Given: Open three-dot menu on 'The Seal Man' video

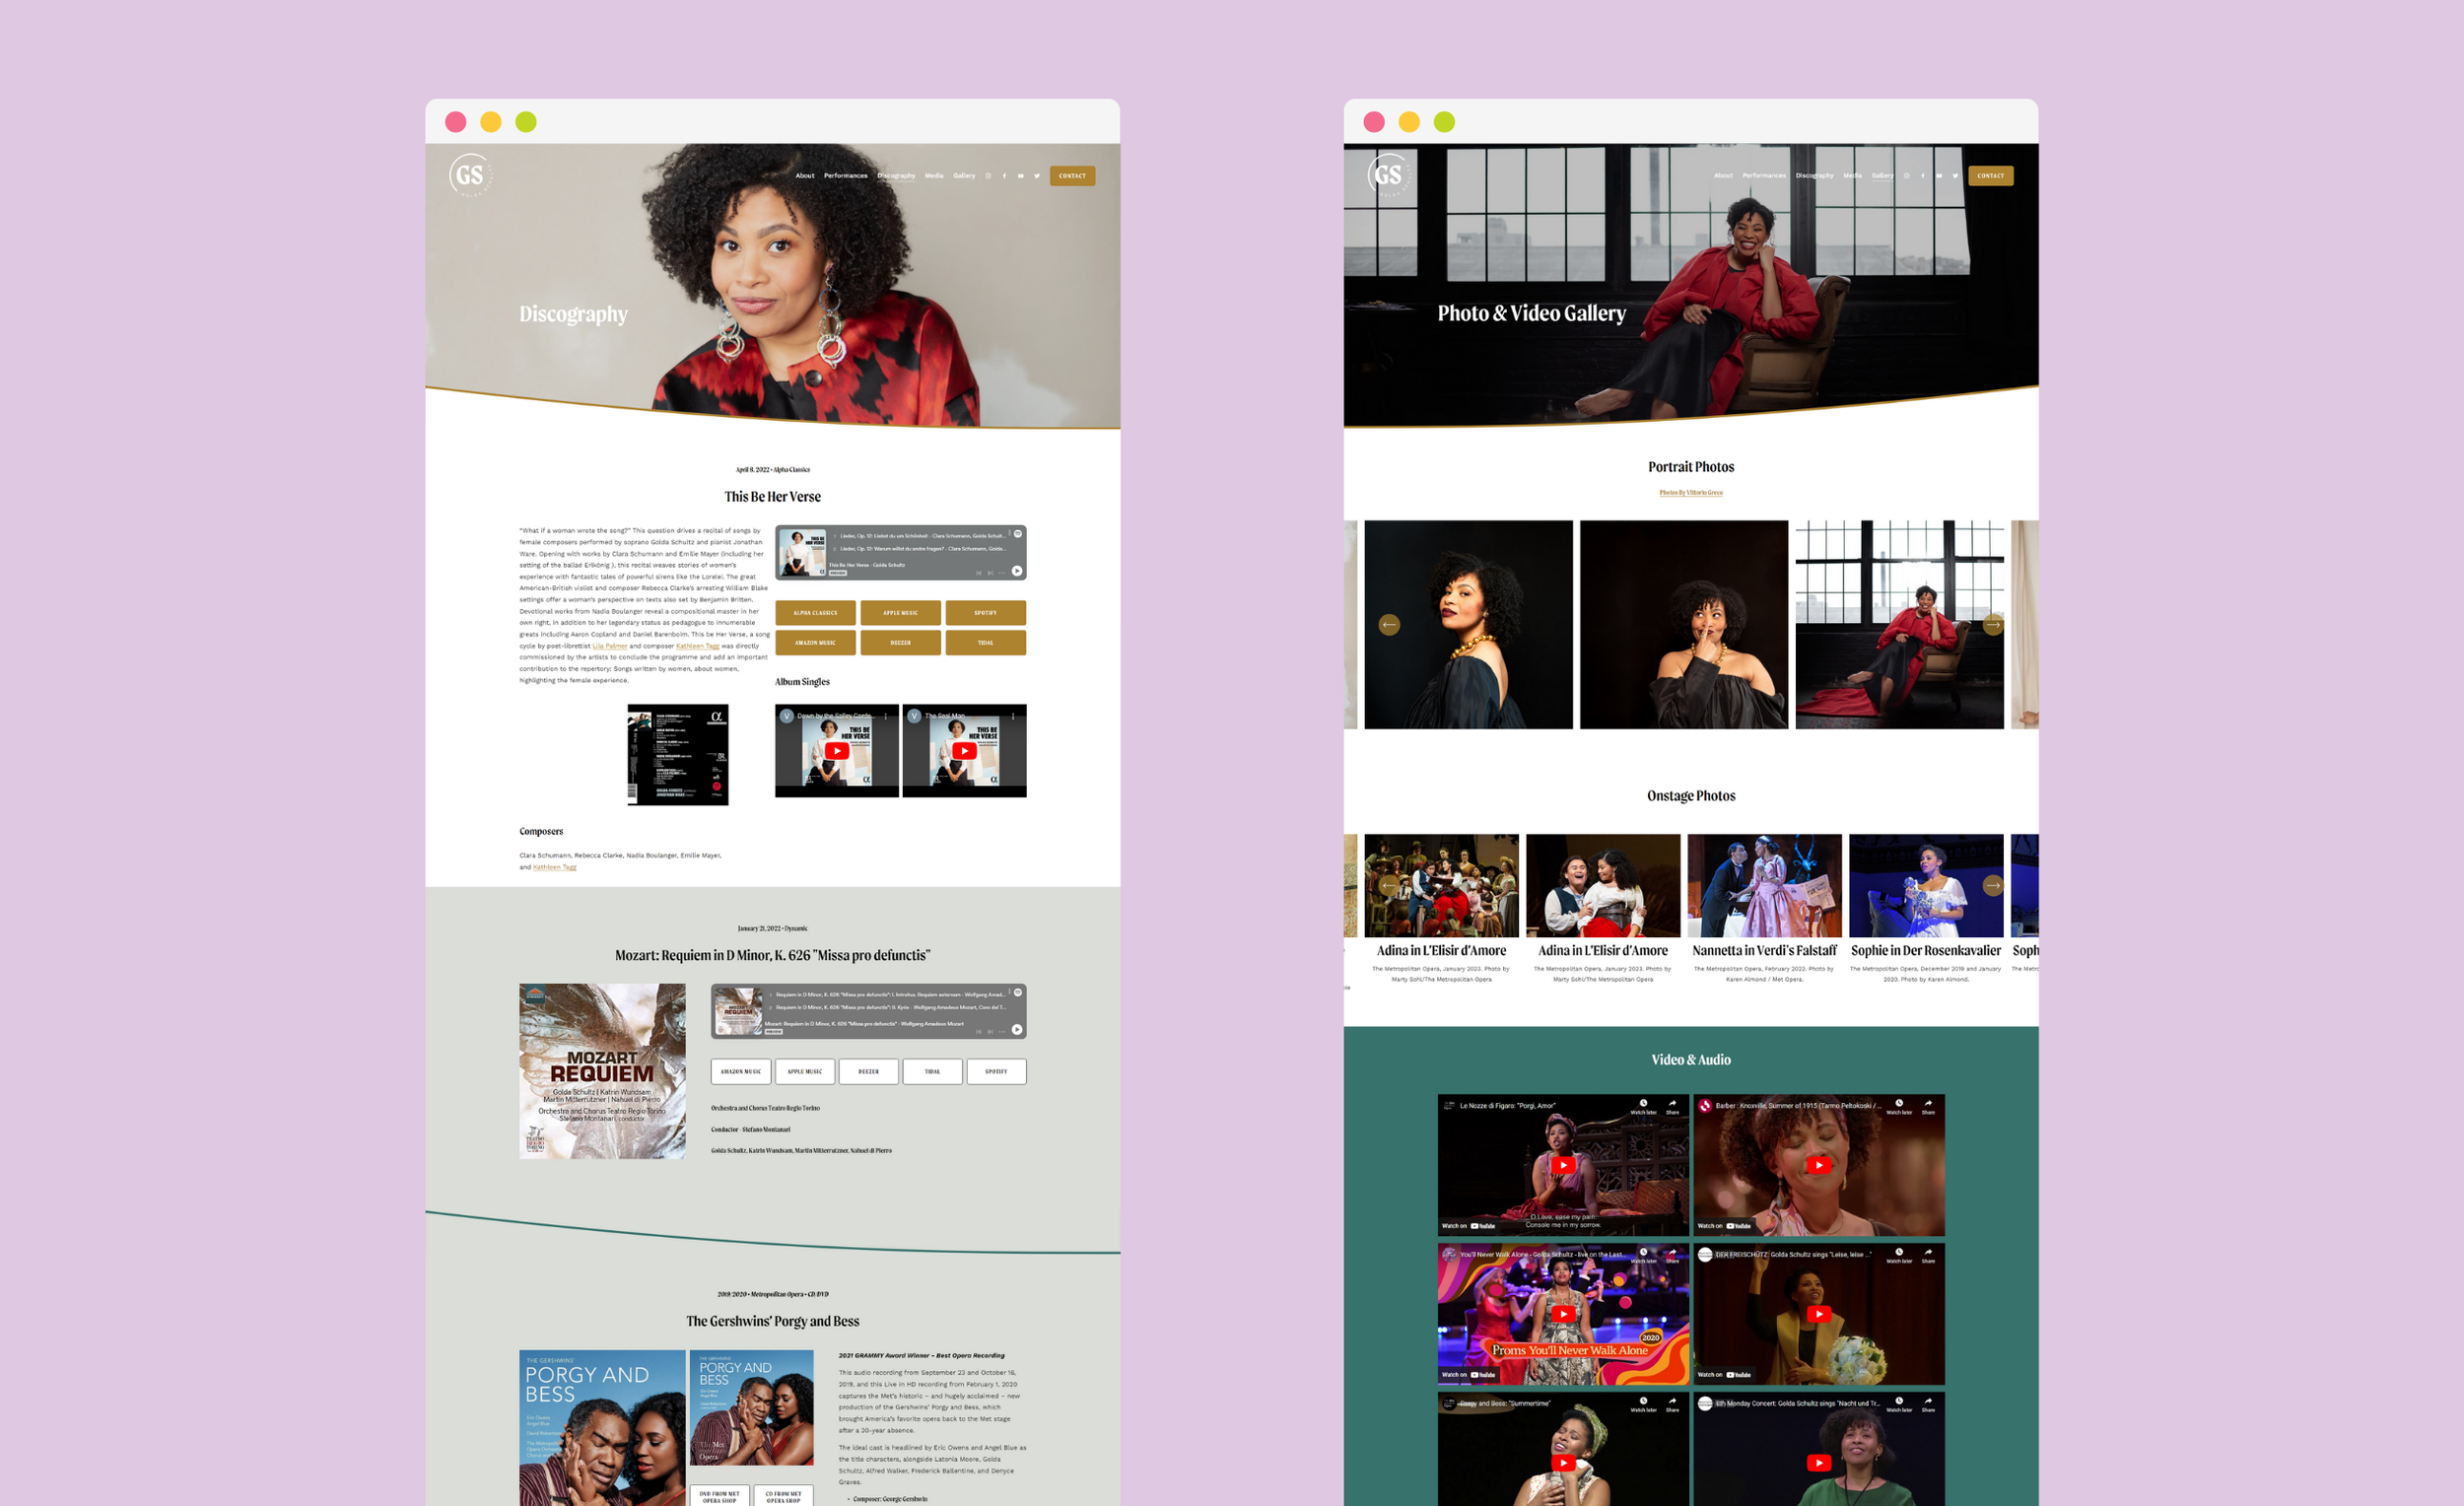Looking at the screenshot, I should point(1013,716).
